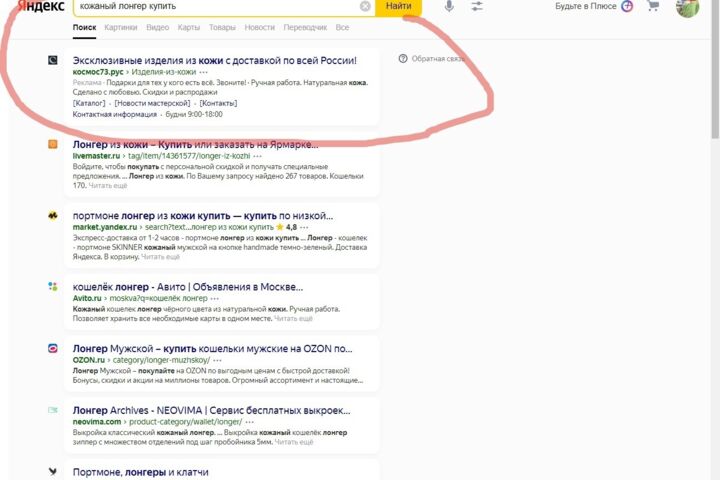Open the Переводчик tab
Viewport: 720px width, 480px height.
tap(305, 28)
